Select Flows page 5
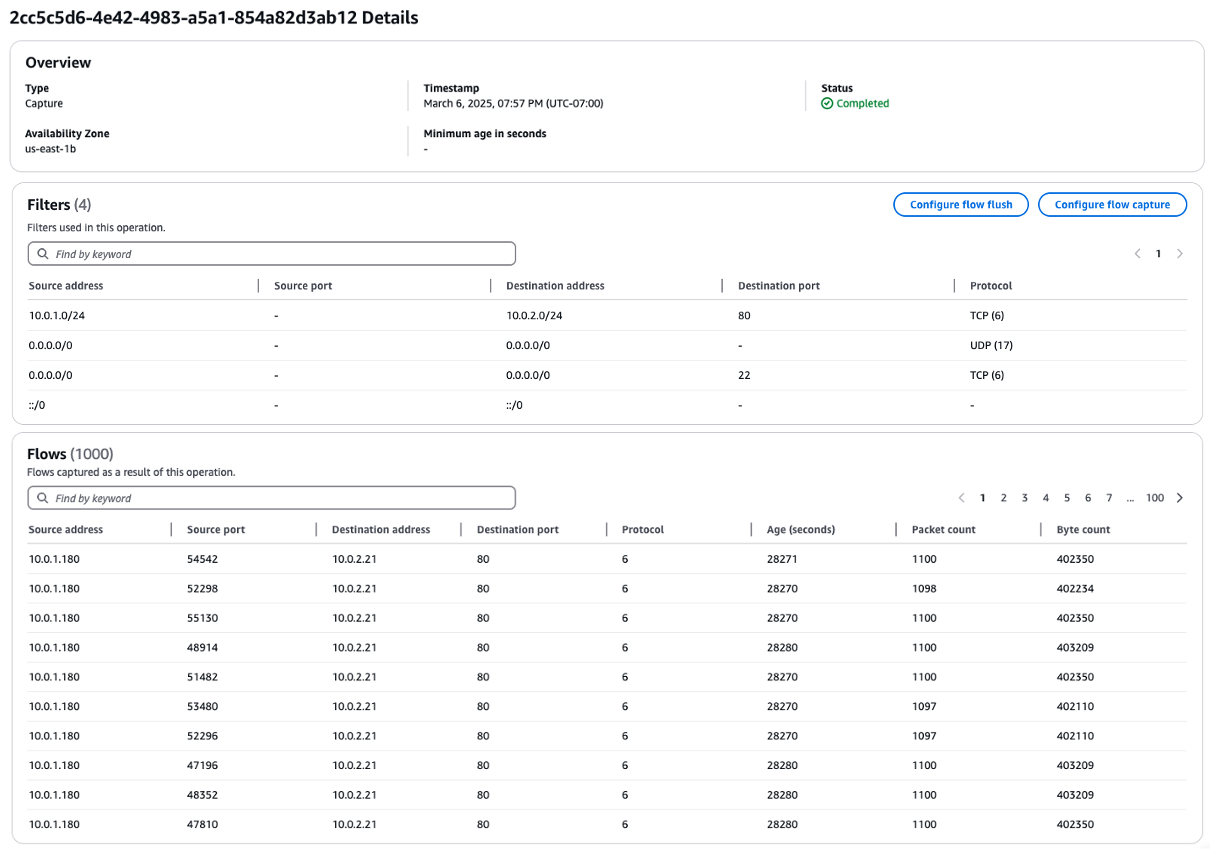 pyautogui.click(x=1067, y=498)
